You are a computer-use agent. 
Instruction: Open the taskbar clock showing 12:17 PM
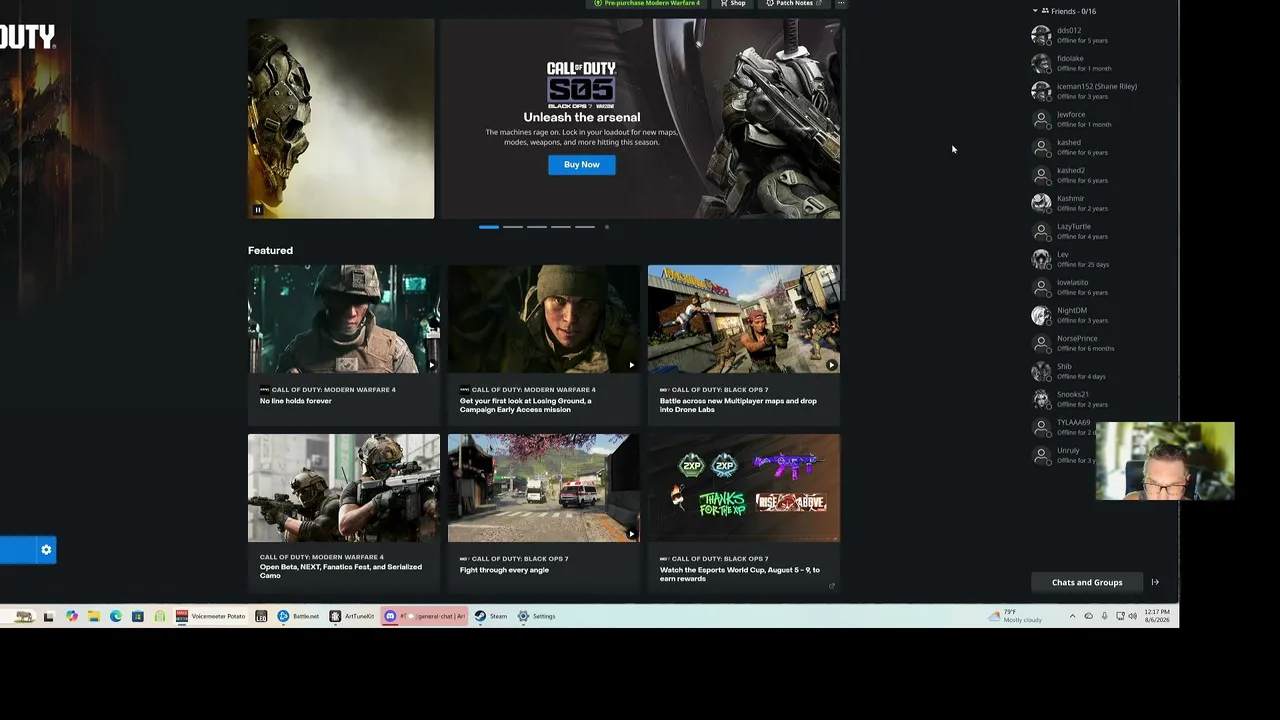coord(1157,616)
